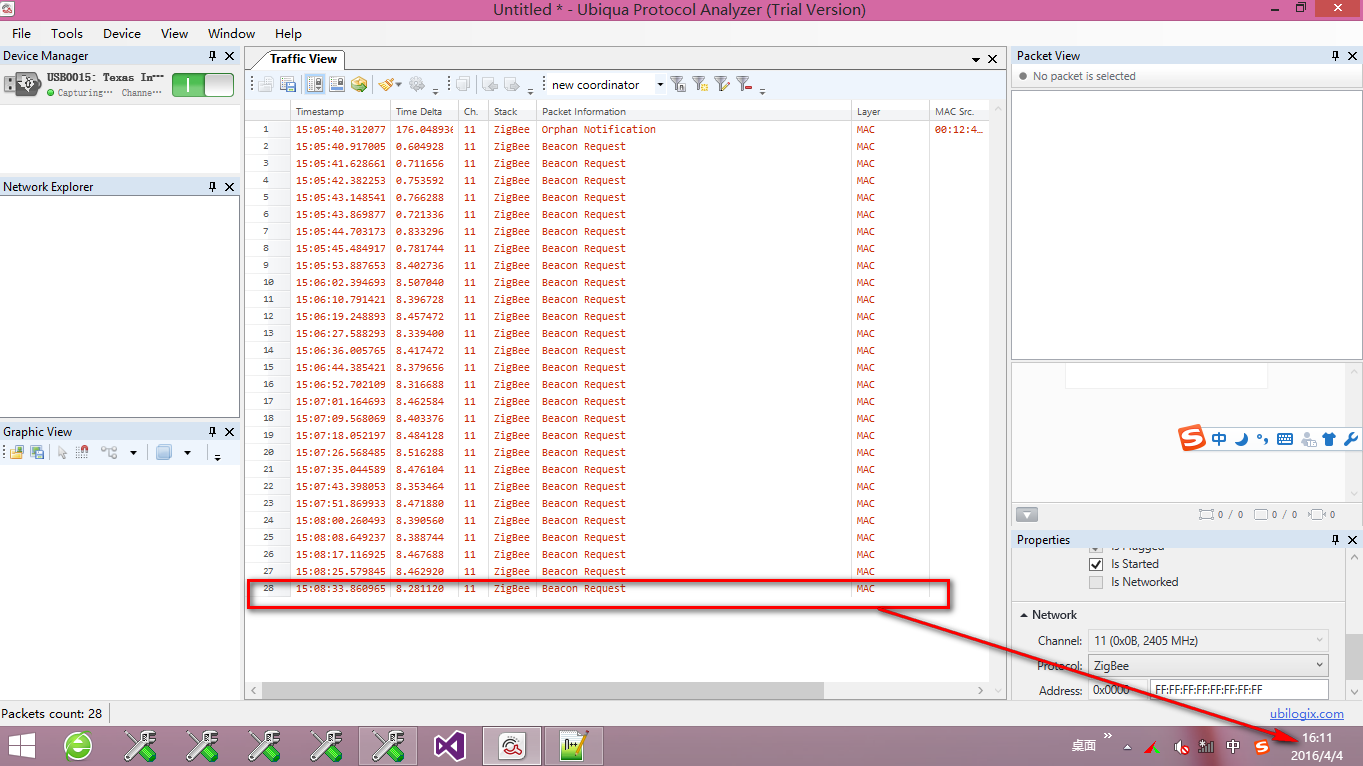
Task: Click the save image icon in Graphic View
Action: pos(37,452)
